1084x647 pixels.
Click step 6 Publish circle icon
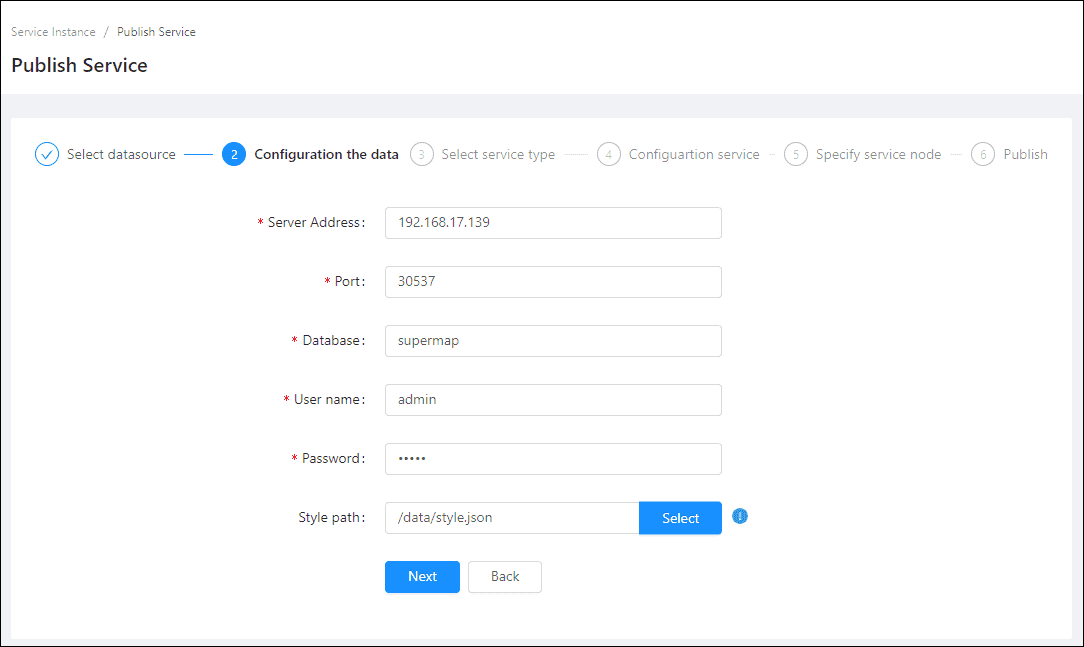coord(983,154)
